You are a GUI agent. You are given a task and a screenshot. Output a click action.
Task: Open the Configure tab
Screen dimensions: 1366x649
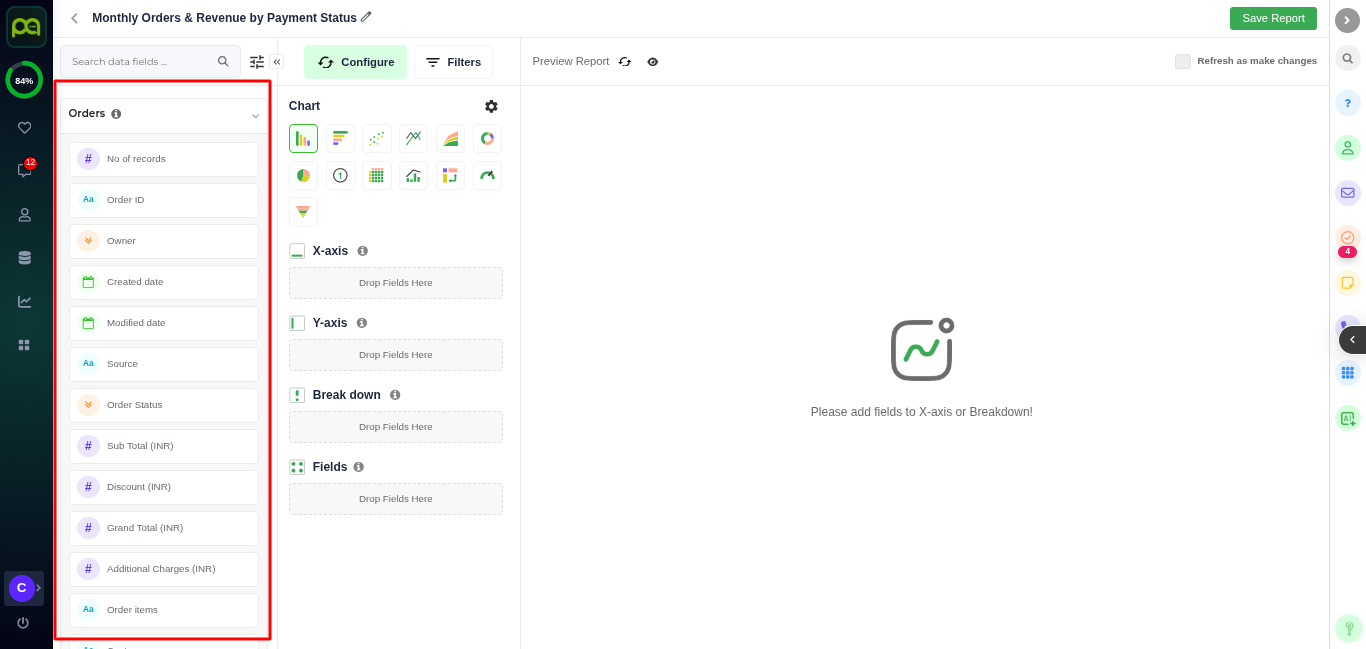pos(355,62)
